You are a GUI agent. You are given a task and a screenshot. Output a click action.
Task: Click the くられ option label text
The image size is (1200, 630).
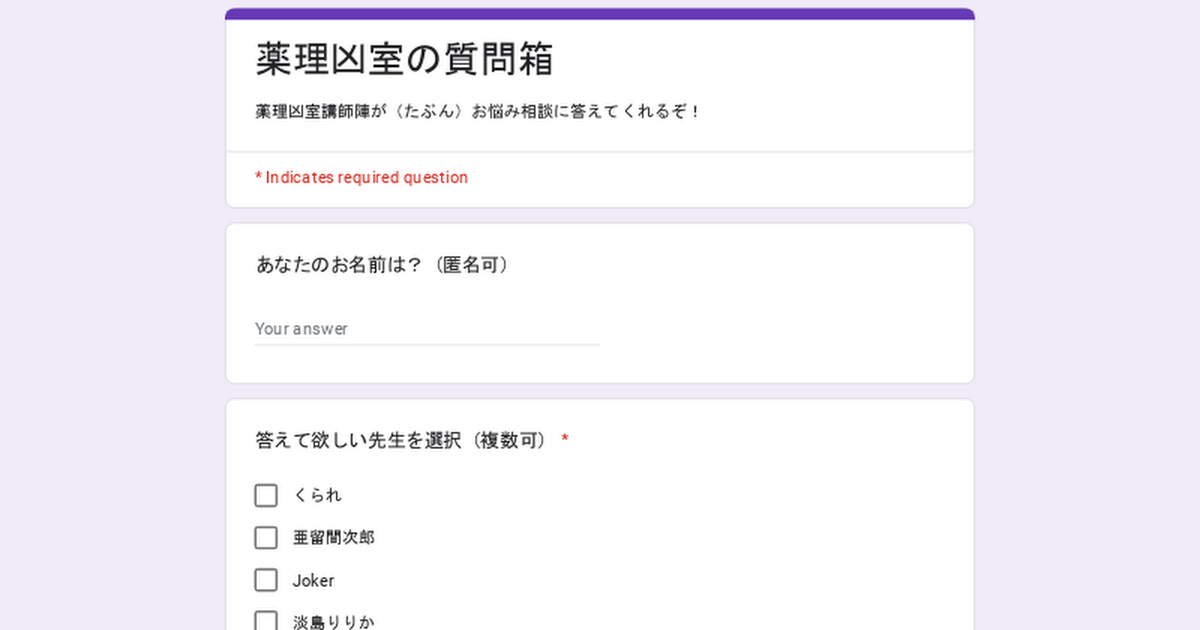point(317,495)
